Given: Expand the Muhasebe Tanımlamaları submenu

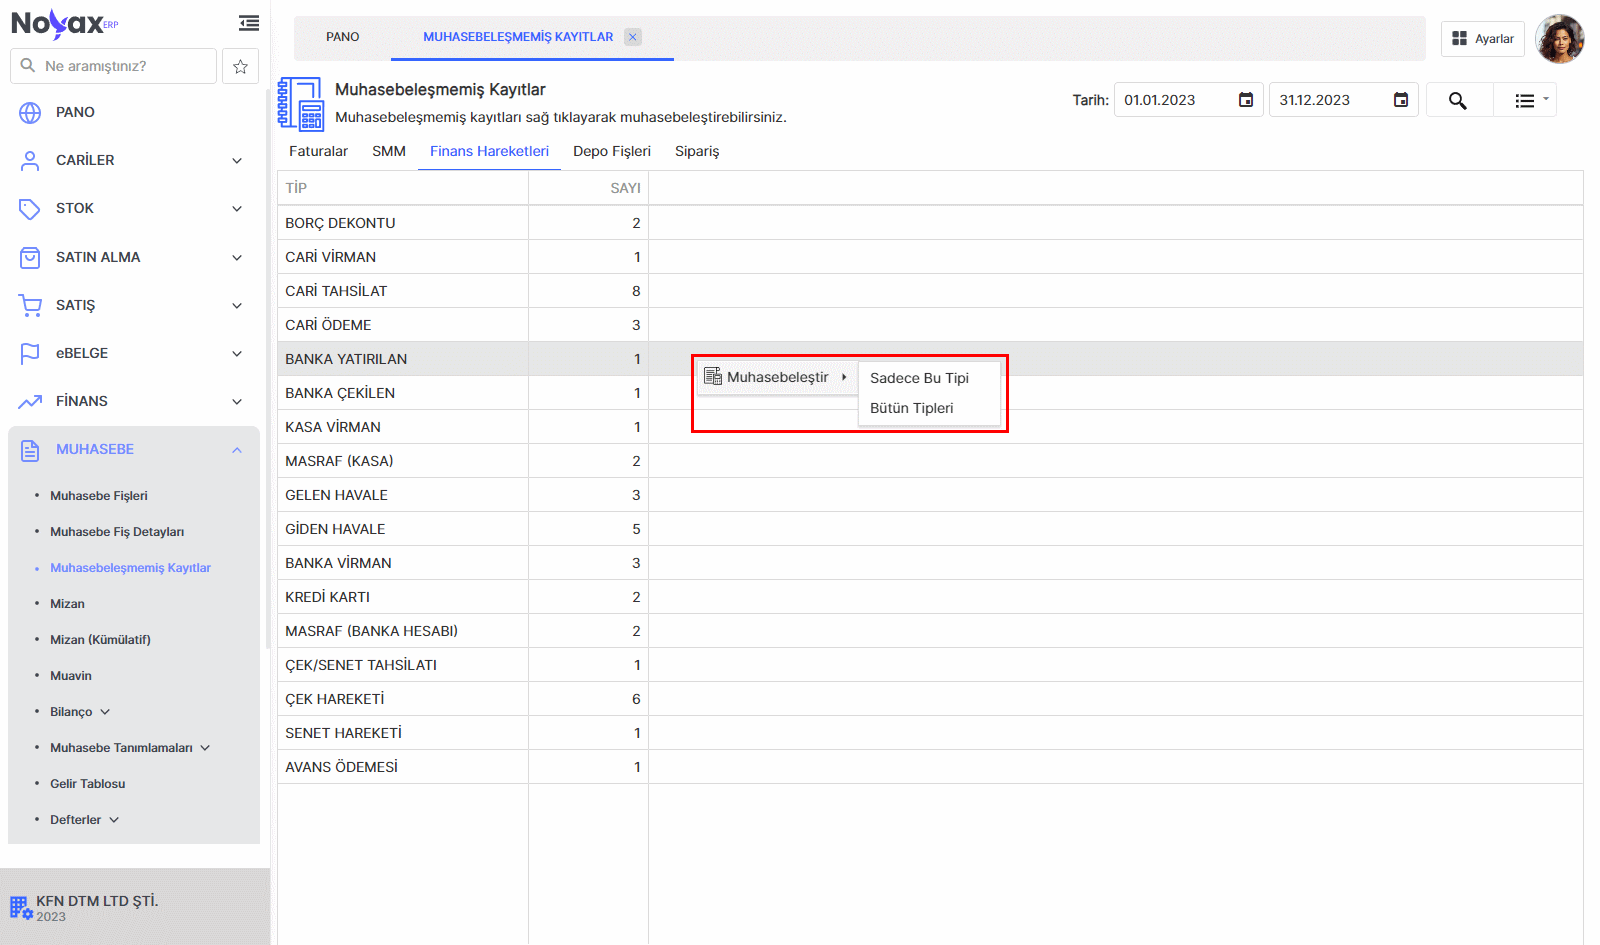Looking at the screenshot, I should pyautogui.click(x=205, y=748).
